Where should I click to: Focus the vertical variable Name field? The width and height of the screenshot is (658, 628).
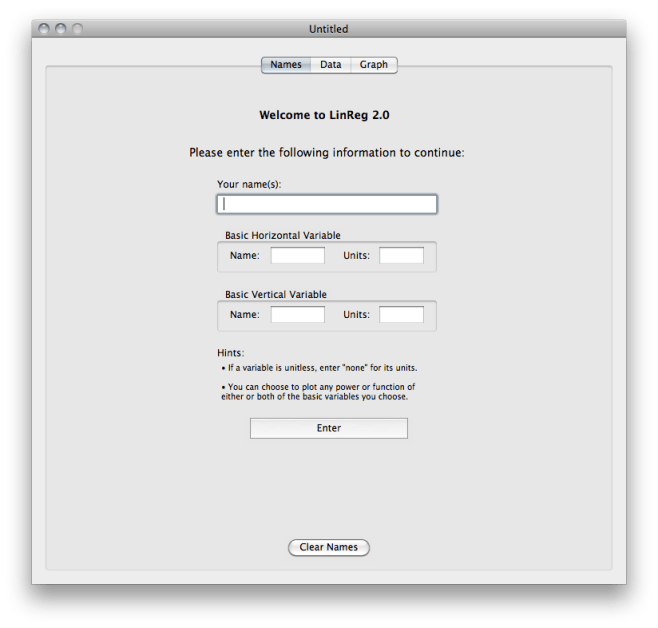[298, 315]
